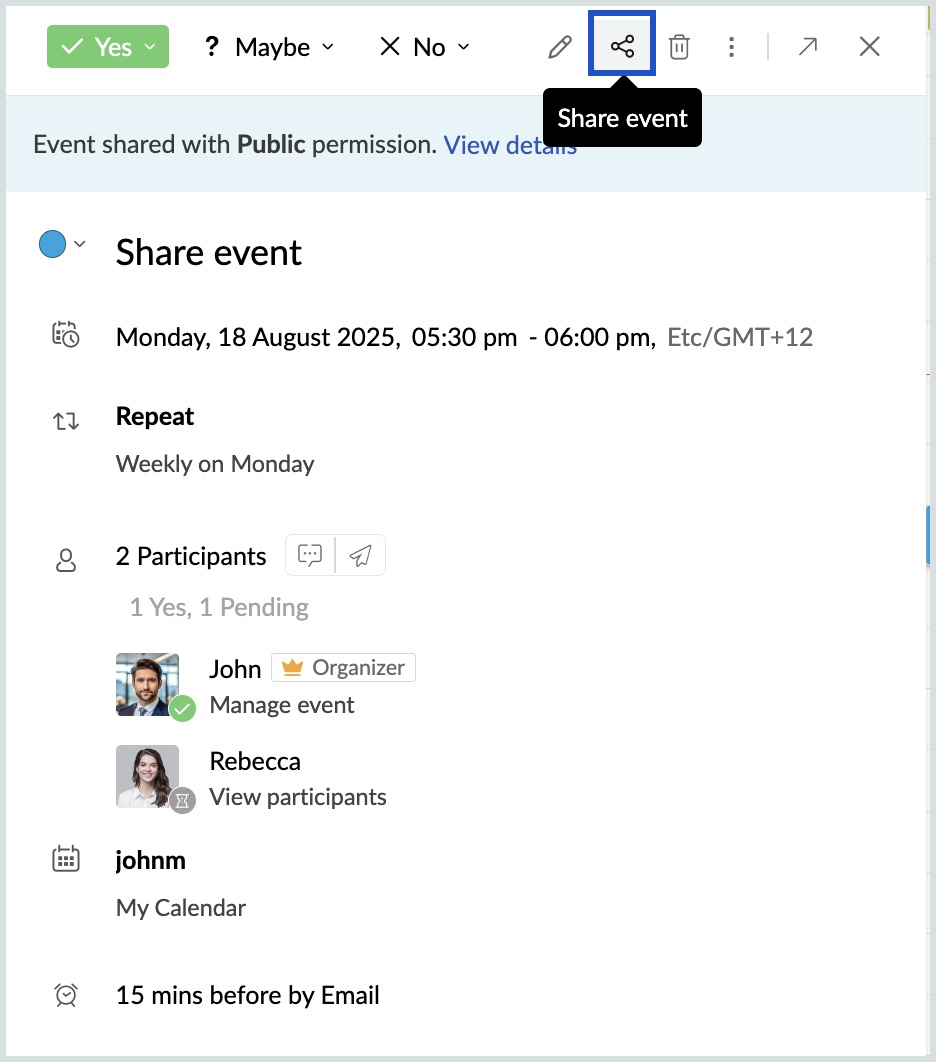Select the participants person icon

tap(65, 561)
